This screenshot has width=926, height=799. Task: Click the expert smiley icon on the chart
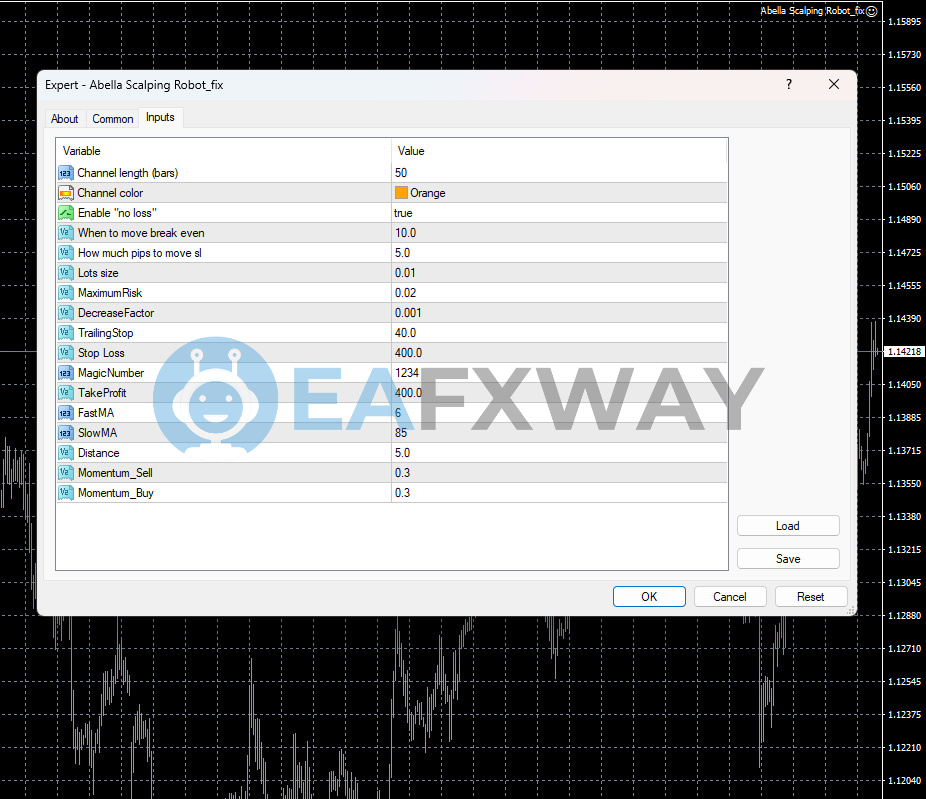[872, 11]
